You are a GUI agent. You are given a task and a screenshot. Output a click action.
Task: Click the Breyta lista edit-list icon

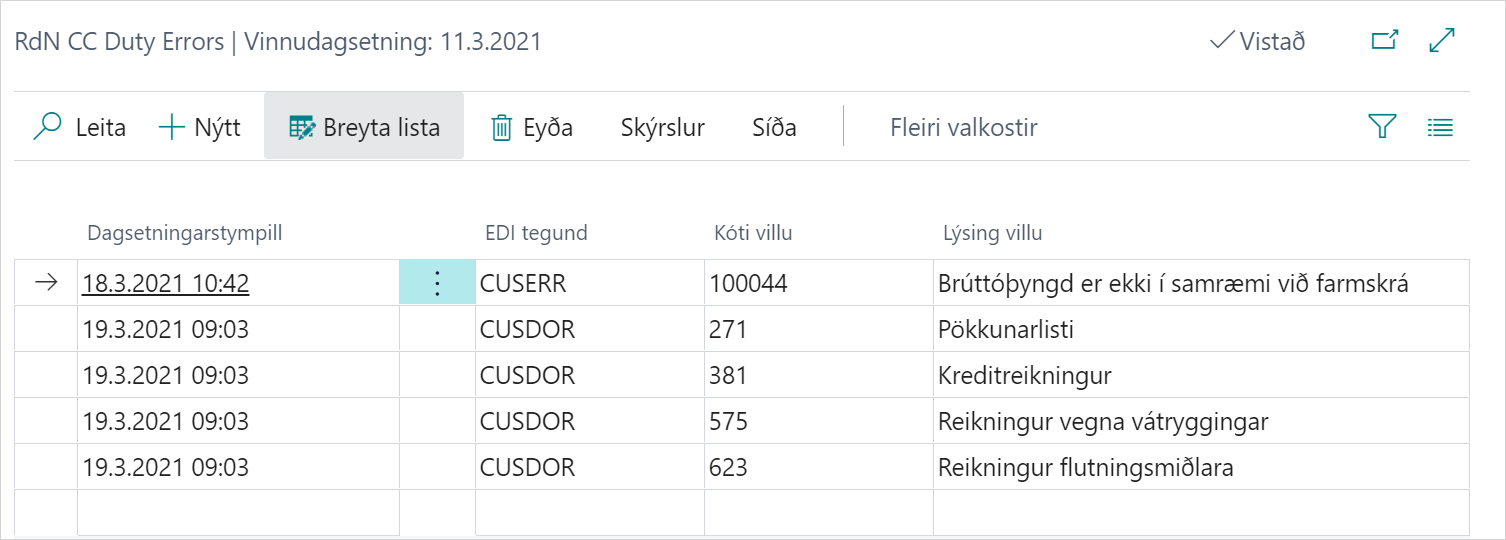[301, 128]
